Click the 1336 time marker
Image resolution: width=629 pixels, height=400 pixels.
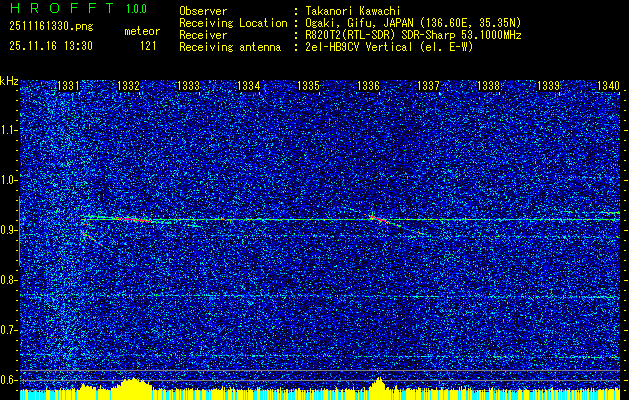coord(368,86)
